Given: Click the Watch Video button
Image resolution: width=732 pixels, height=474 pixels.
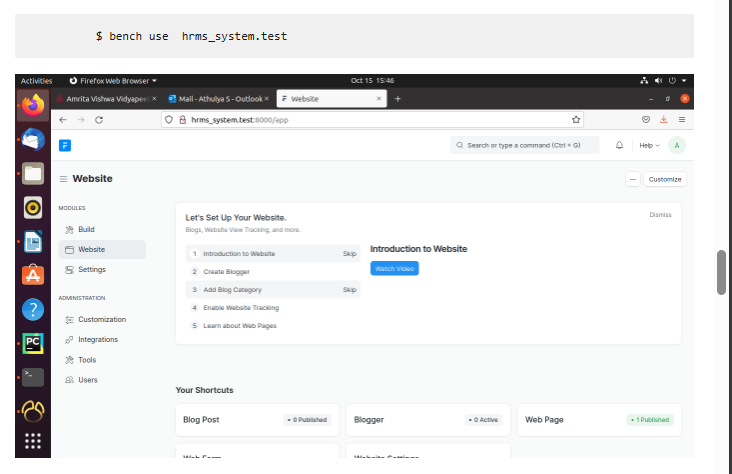Looking at the screenshot, I should tap(394, 268).
